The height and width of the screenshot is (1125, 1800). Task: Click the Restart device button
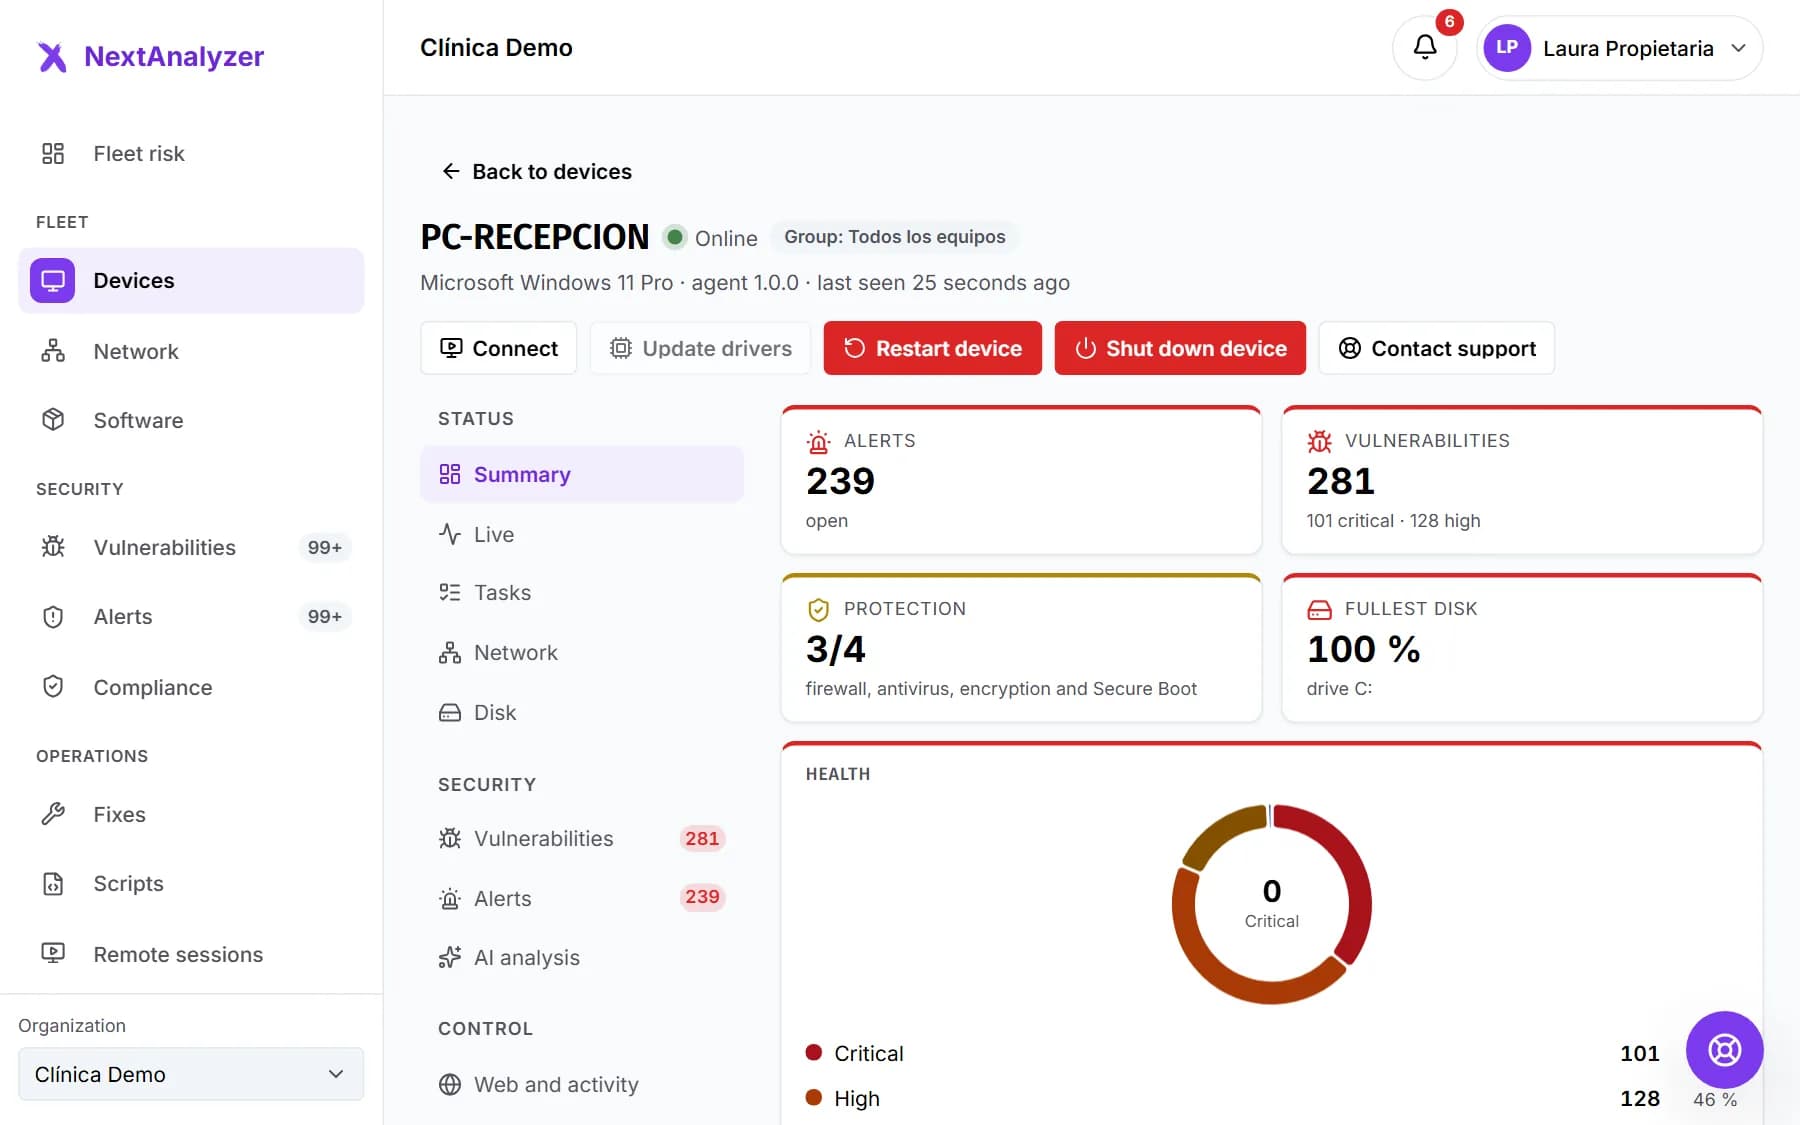[932, 348]
